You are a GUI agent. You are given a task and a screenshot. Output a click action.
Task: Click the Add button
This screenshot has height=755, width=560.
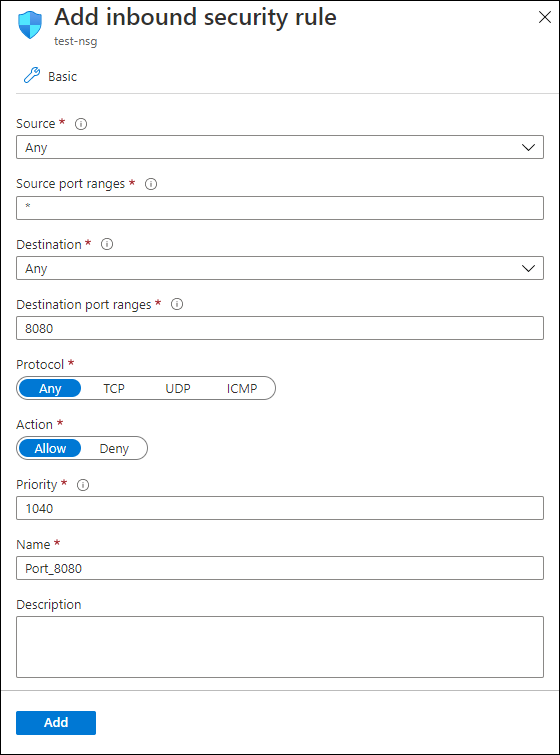56,723
